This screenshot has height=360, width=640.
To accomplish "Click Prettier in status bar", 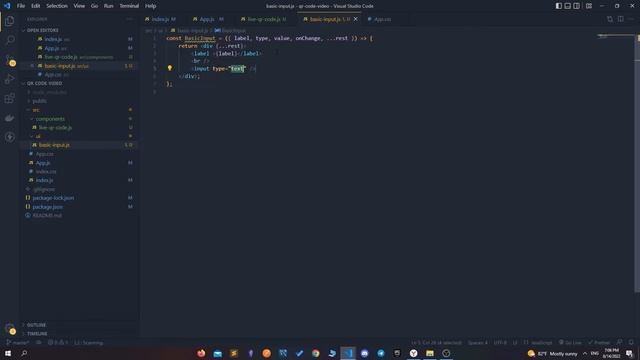I will [599, 342].
